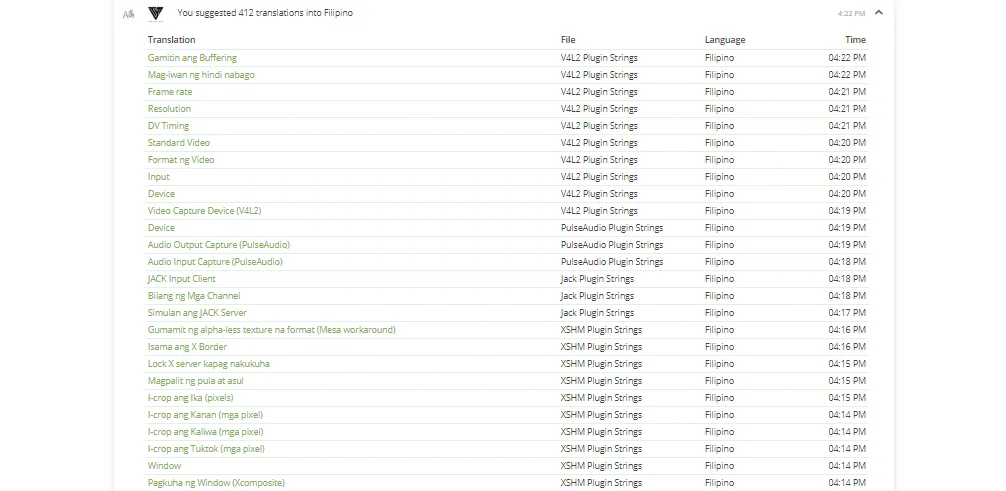This screenshot has width=1006, height=491.
Task: Open 'I-crop ang Tuktok (mga pixel)' translation
Action: pos(206,449)
